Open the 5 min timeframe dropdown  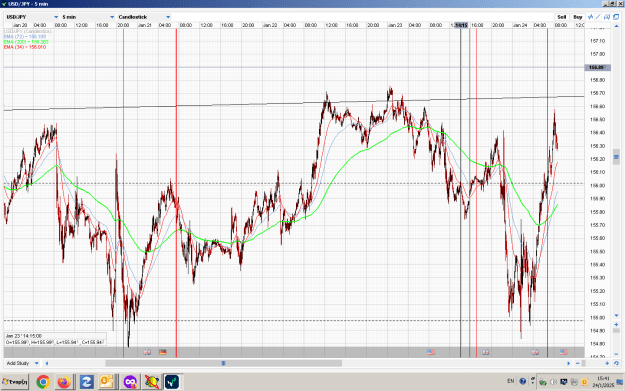88,17
